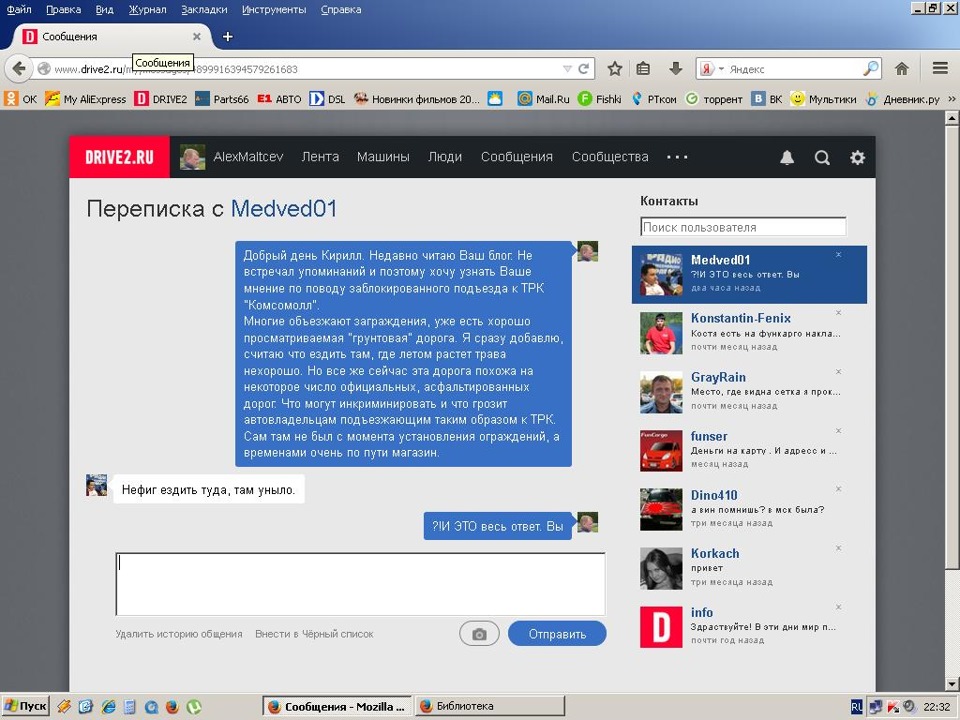The width and height of the screenshot is (960, 720).
Task: Open the Справка menu
Action: (341, 10)
